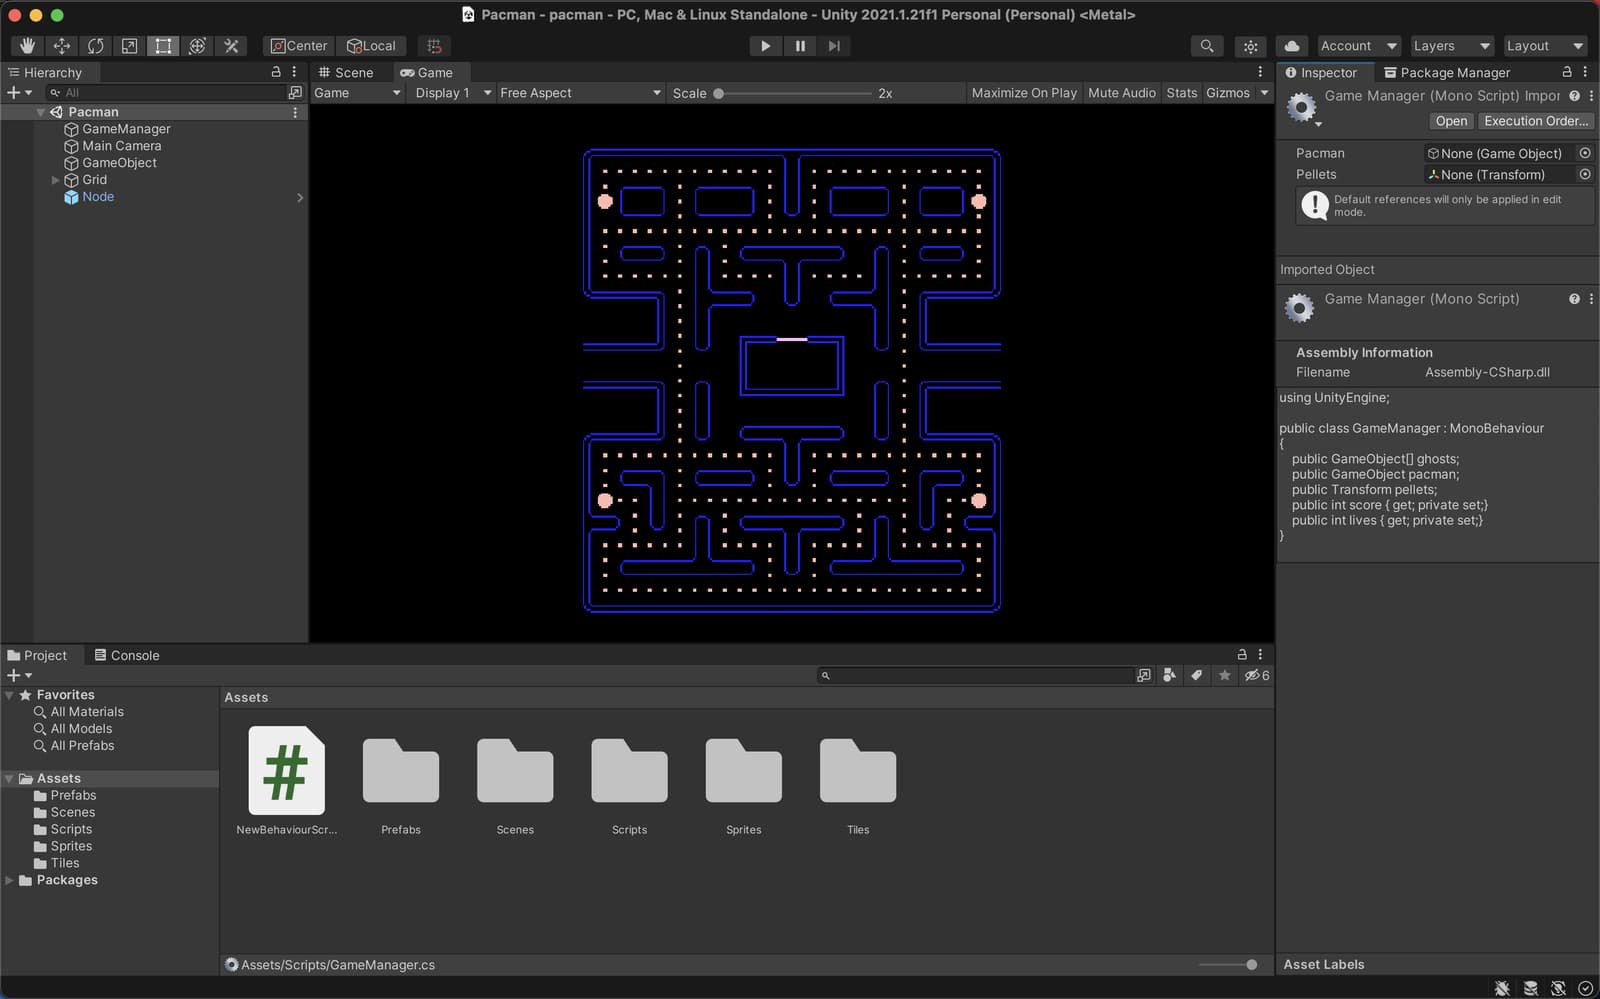This screenshot has height=999, width=1600.
Task: Select the Node prefab in Hierarchy
Action: [x=98, y=197]
